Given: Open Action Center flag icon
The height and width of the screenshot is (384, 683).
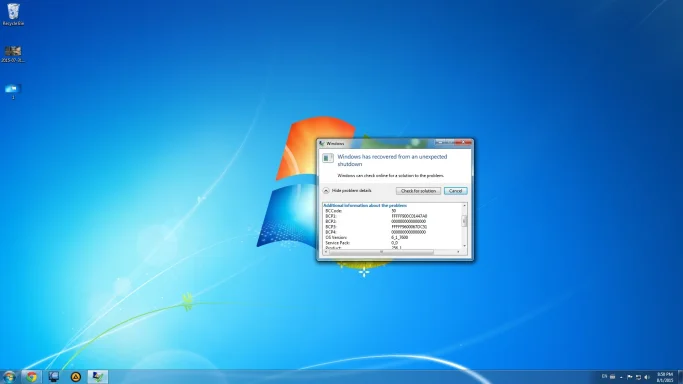Looking at the screenshot, I should (630, 377).
